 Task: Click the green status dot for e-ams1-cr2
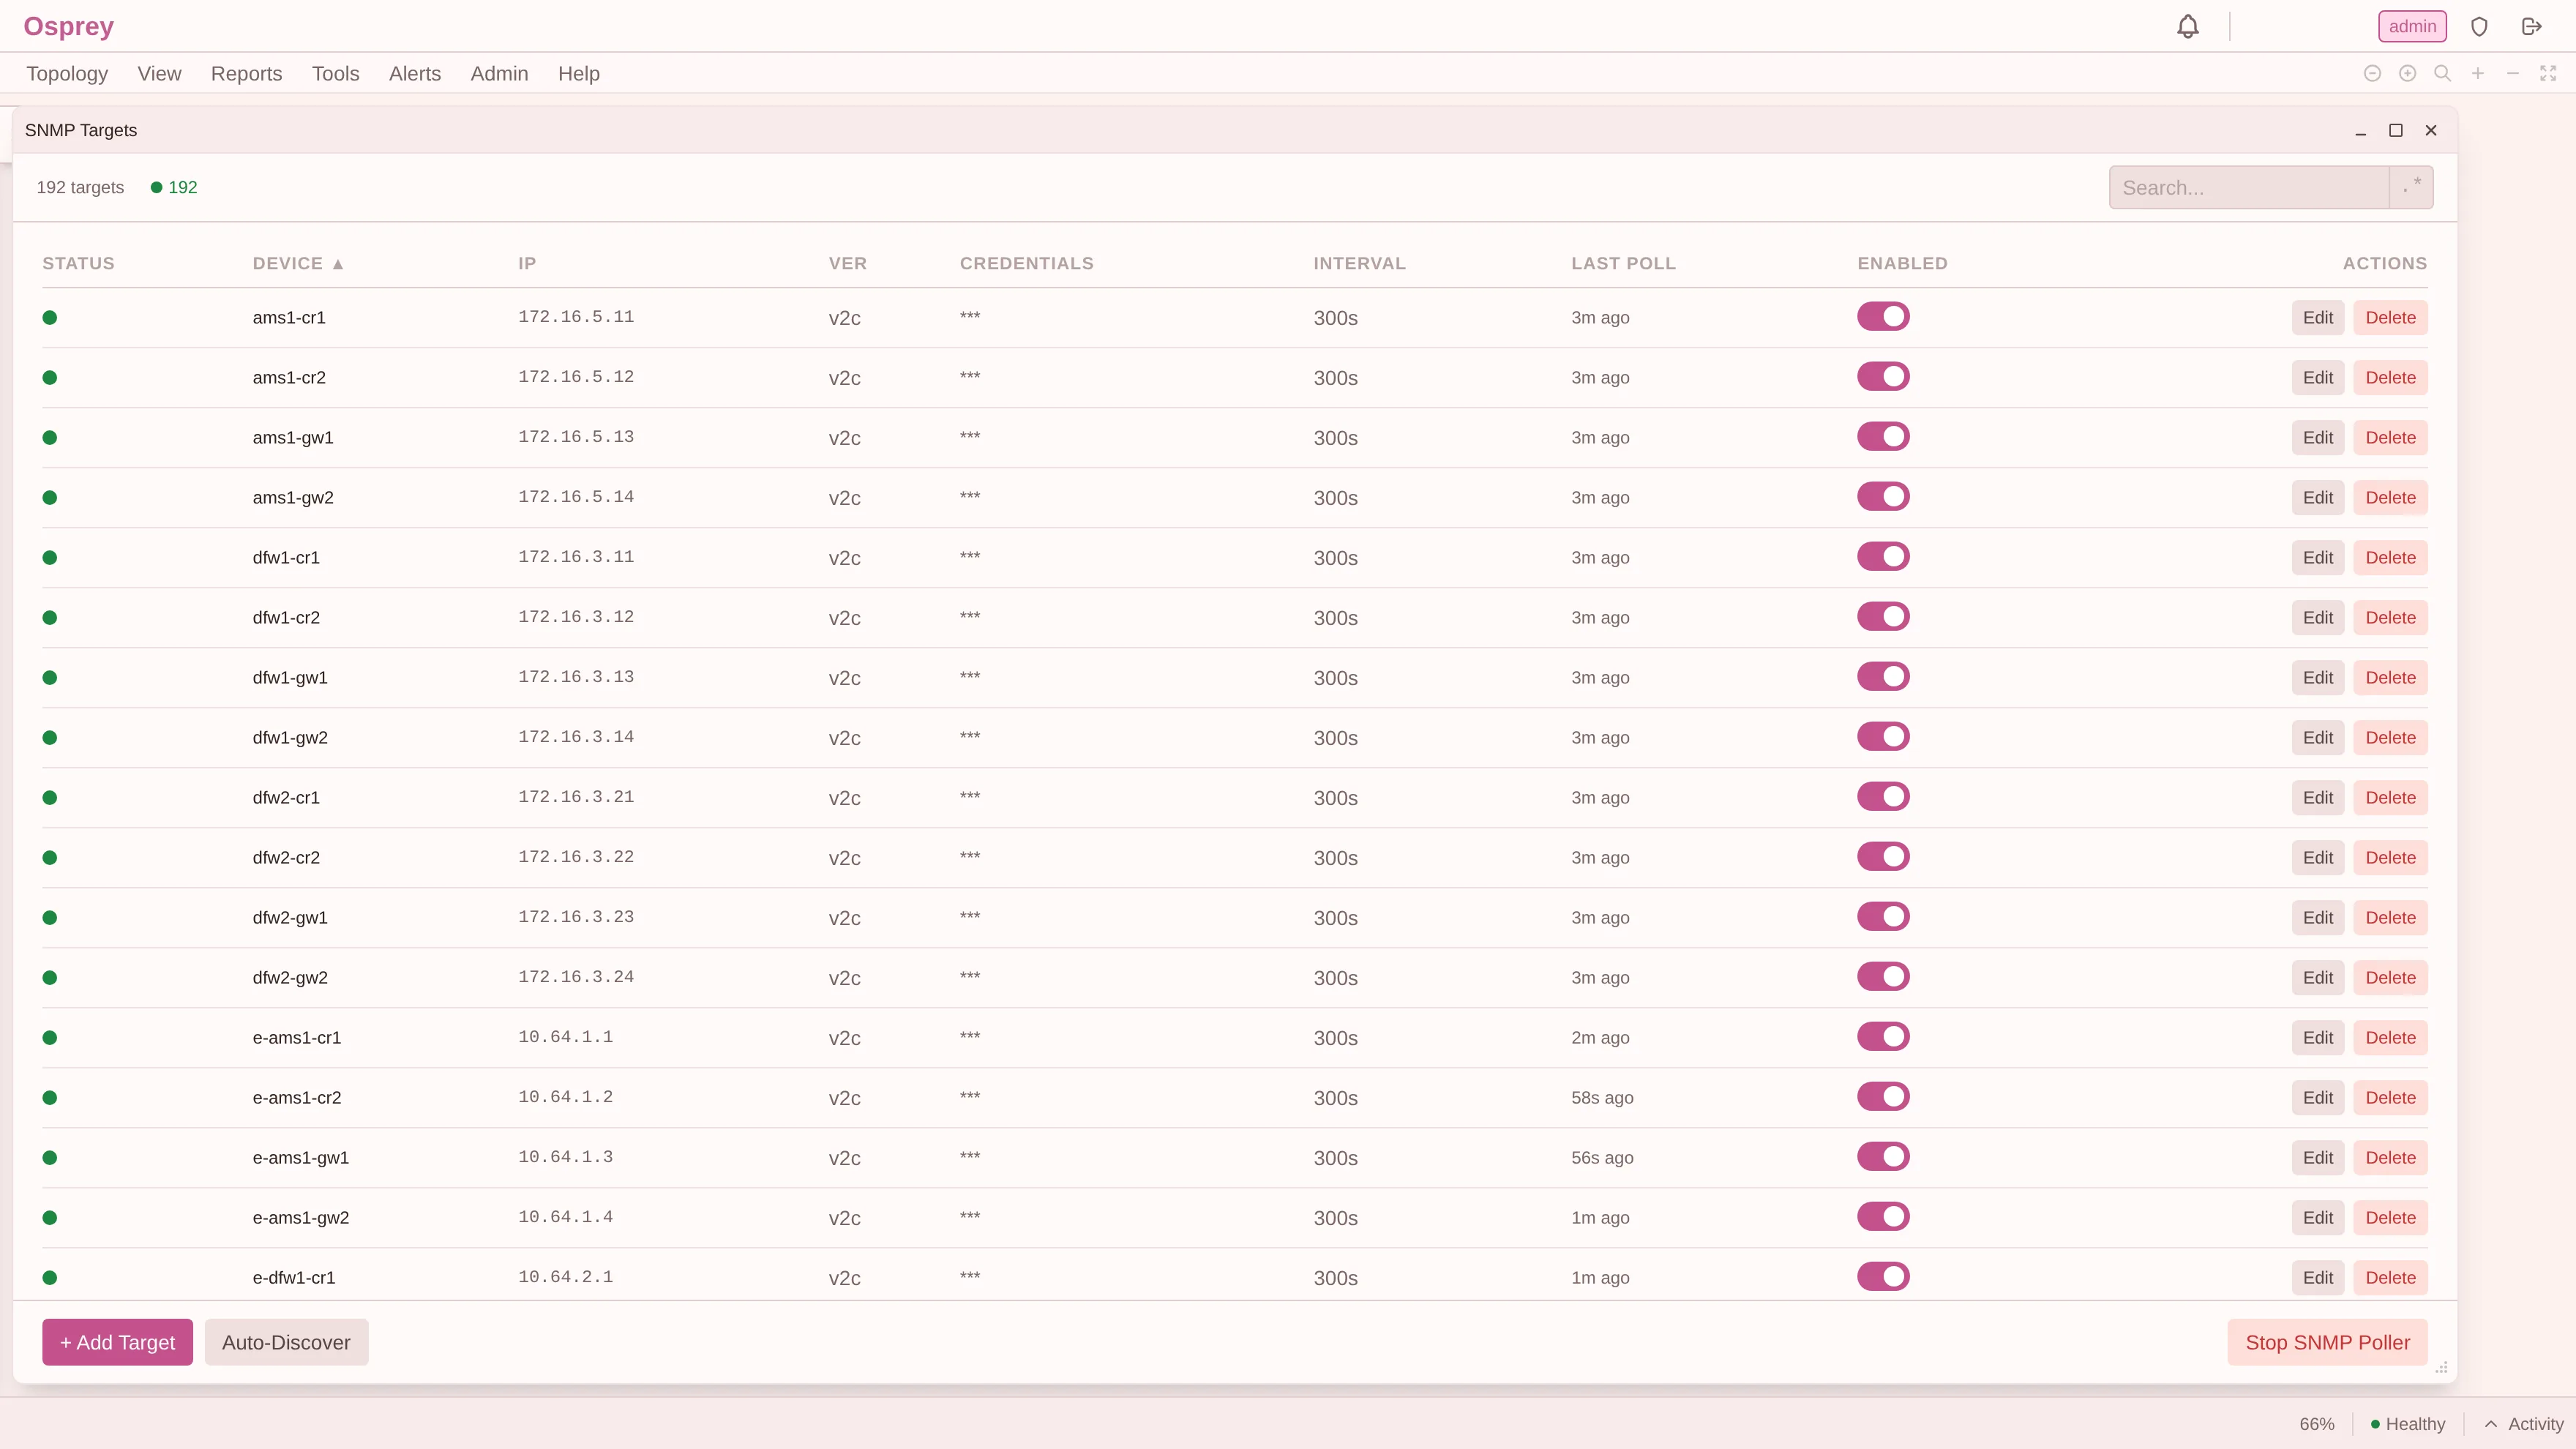pyautogui.click(x=50, y=1098)
